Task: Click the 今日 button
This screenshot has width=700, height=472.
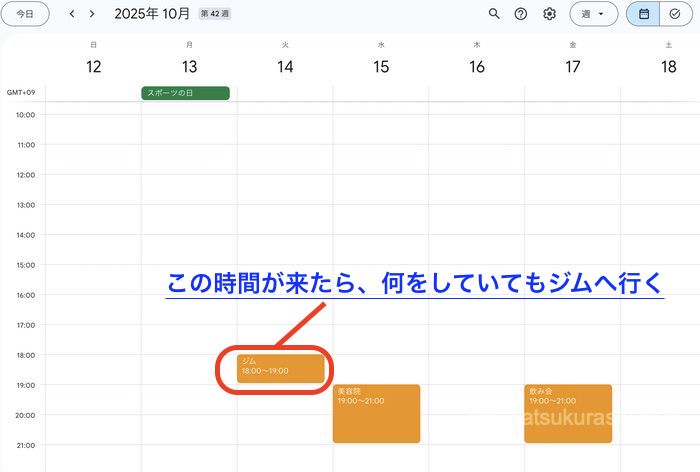Action: click(x=25, y=14)
